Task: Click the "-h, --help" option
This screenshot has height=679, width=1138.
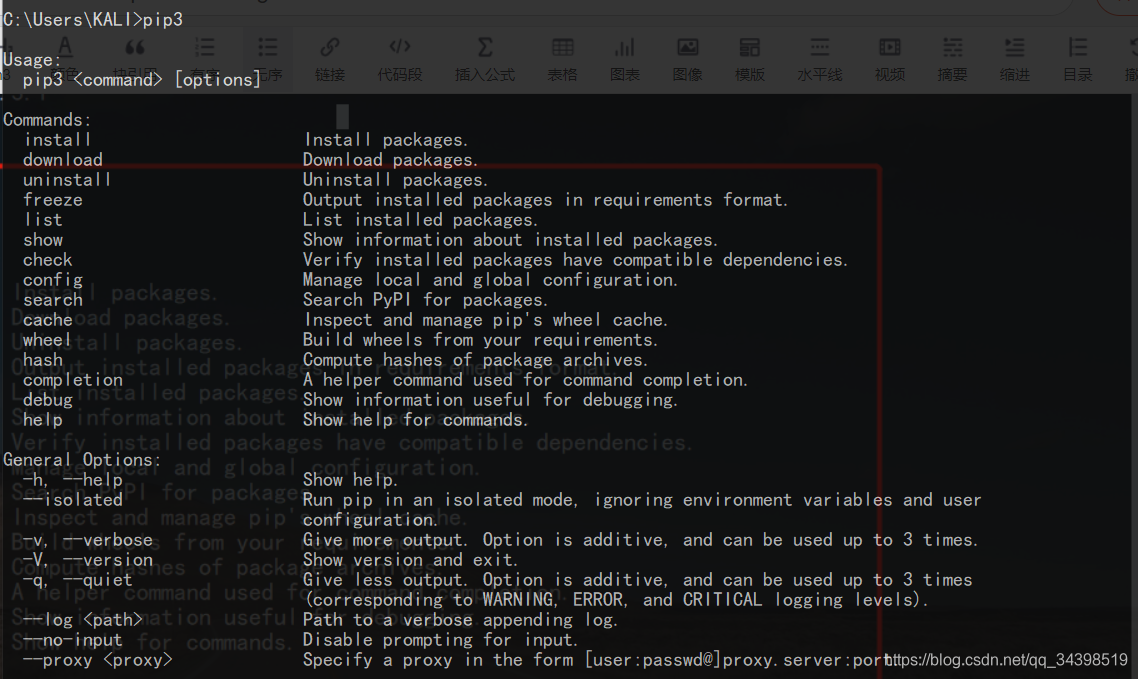Action: point(73,480)
